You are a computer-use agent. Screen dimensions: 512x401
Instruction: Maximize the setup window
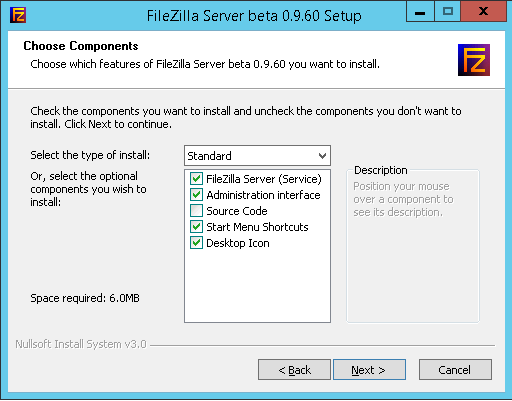click(447, 12)
